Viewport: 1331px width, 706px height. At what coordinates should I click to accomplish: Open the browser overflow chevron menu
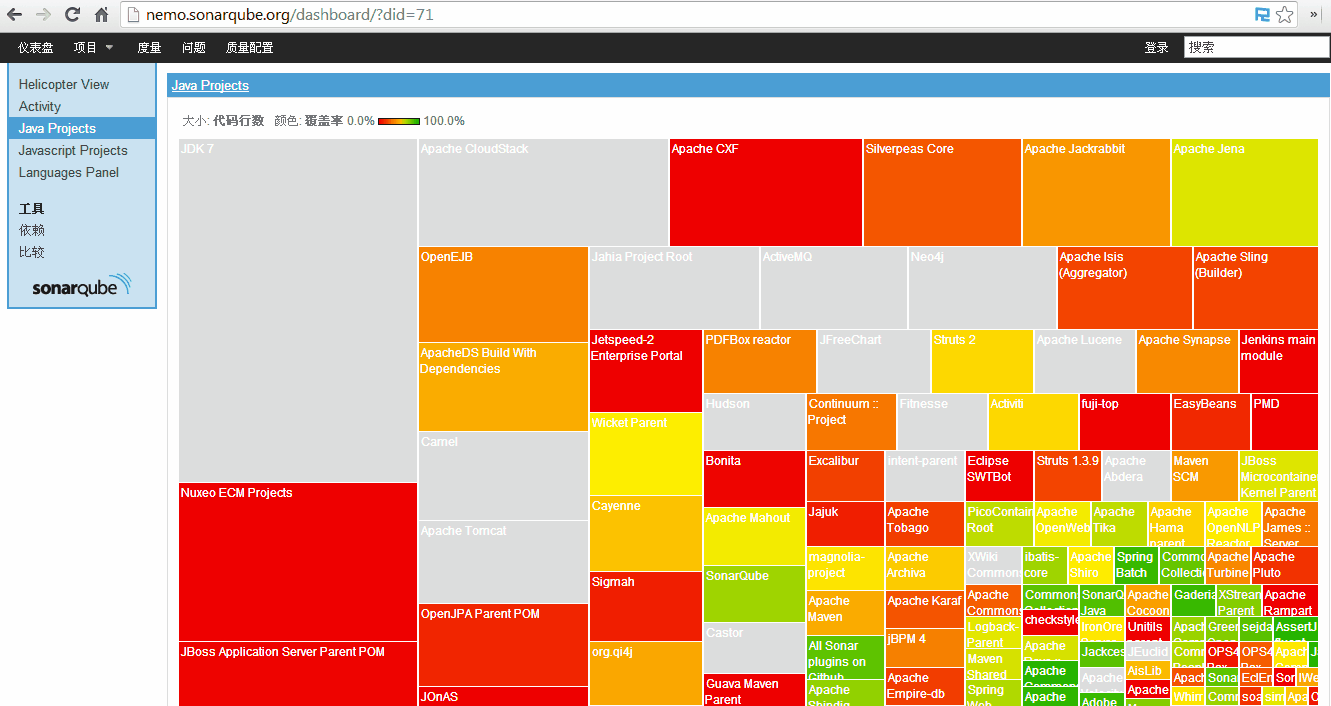pos(1314,15)
